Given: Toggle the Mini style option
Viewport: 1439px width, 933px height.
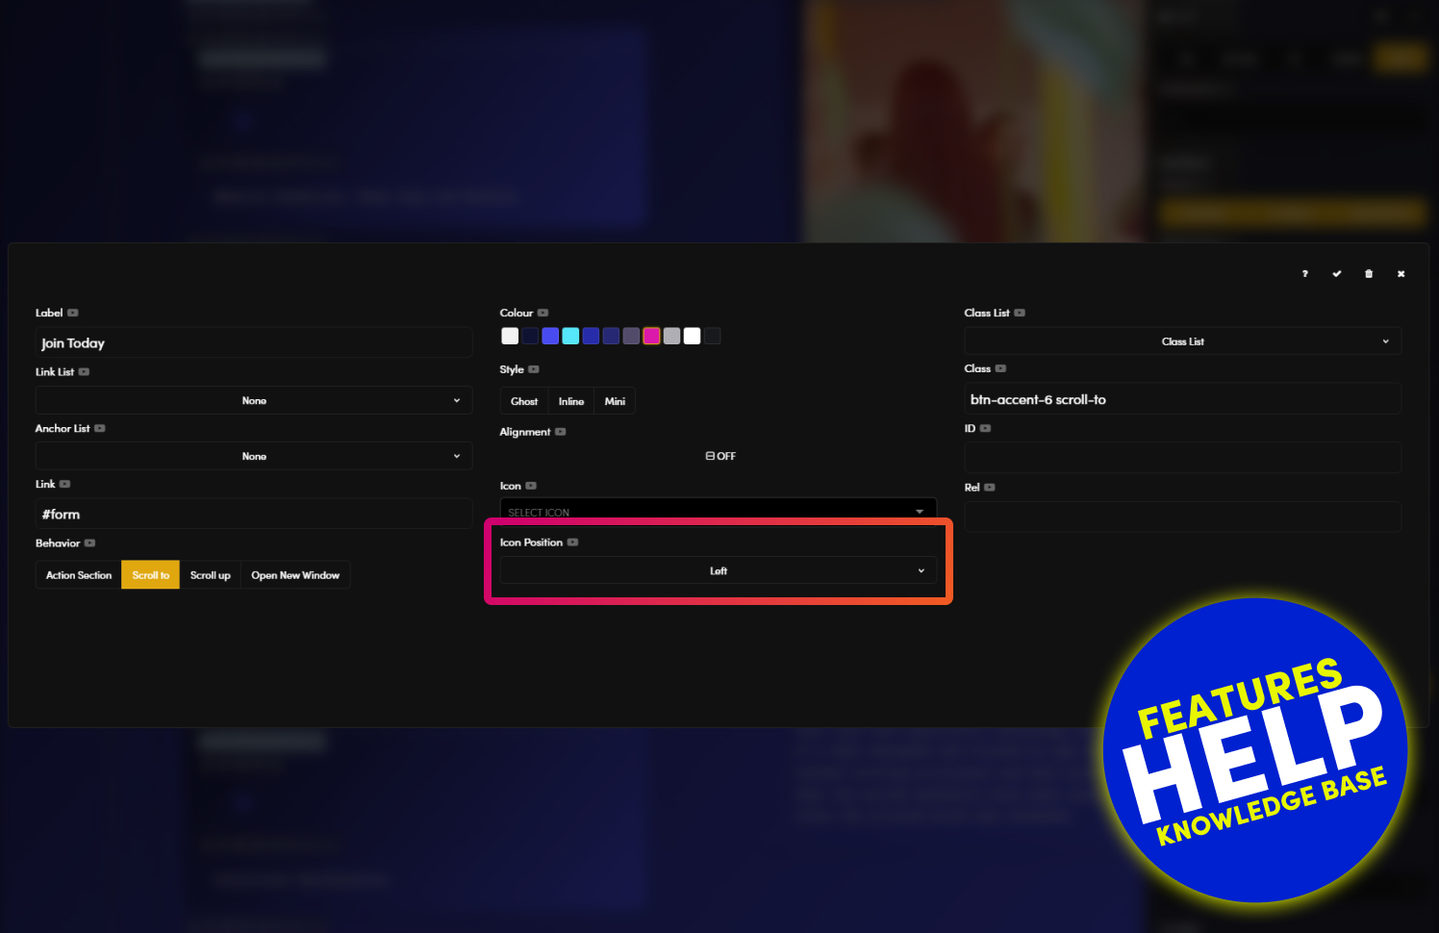Looking at the screenshot, I should [x=615, y=401].
